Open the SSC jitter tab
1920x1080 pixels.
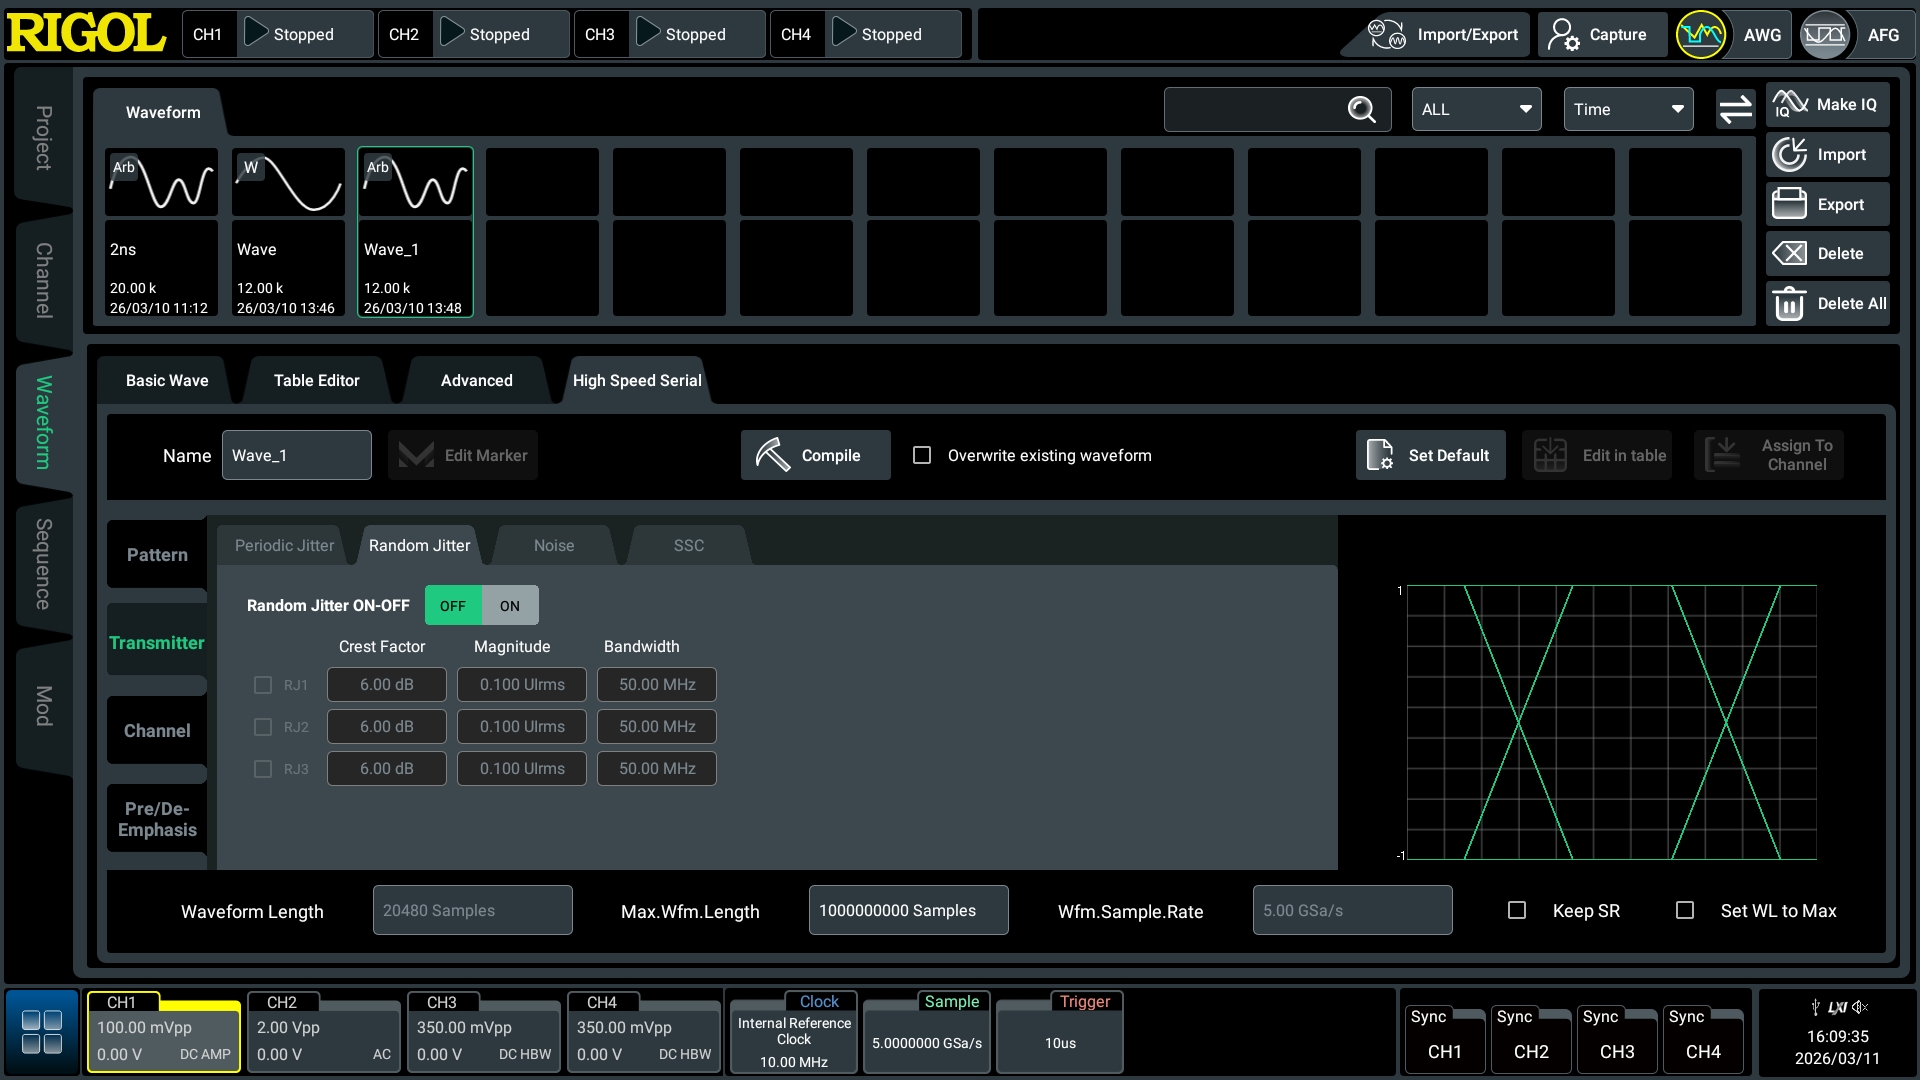pos(688,546)
